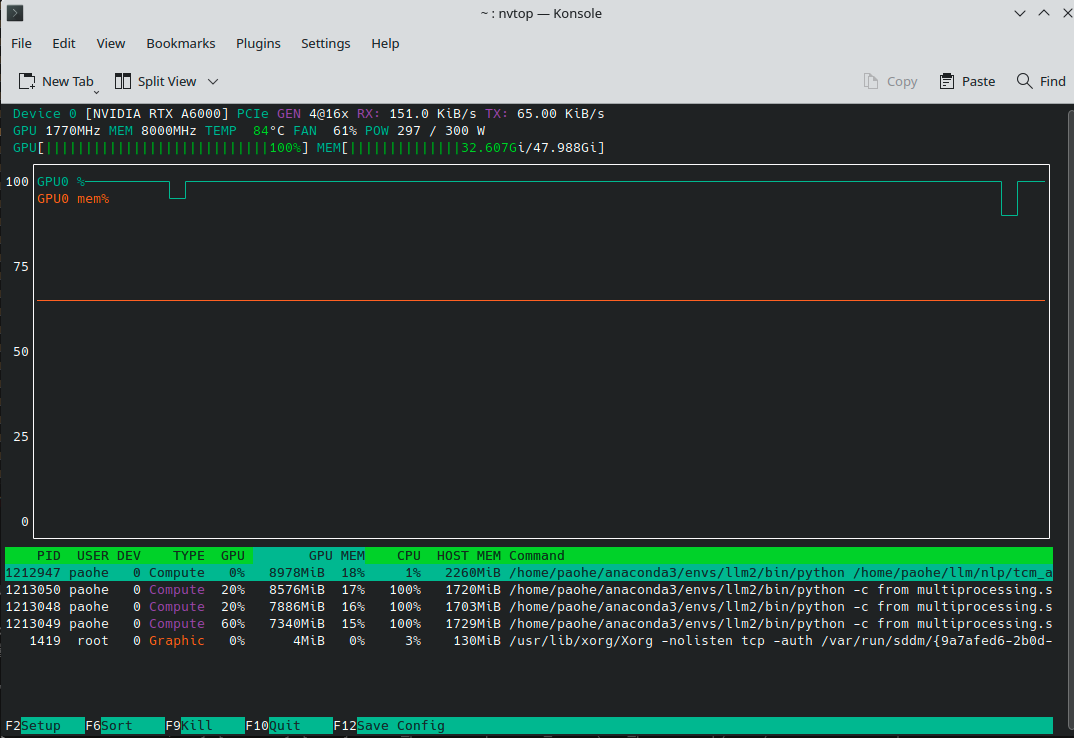Open the New Tab profile dropdown arrow
The height and width of the screenshot is (738, 1074).
pyautogui.click(x=97, y=91)
